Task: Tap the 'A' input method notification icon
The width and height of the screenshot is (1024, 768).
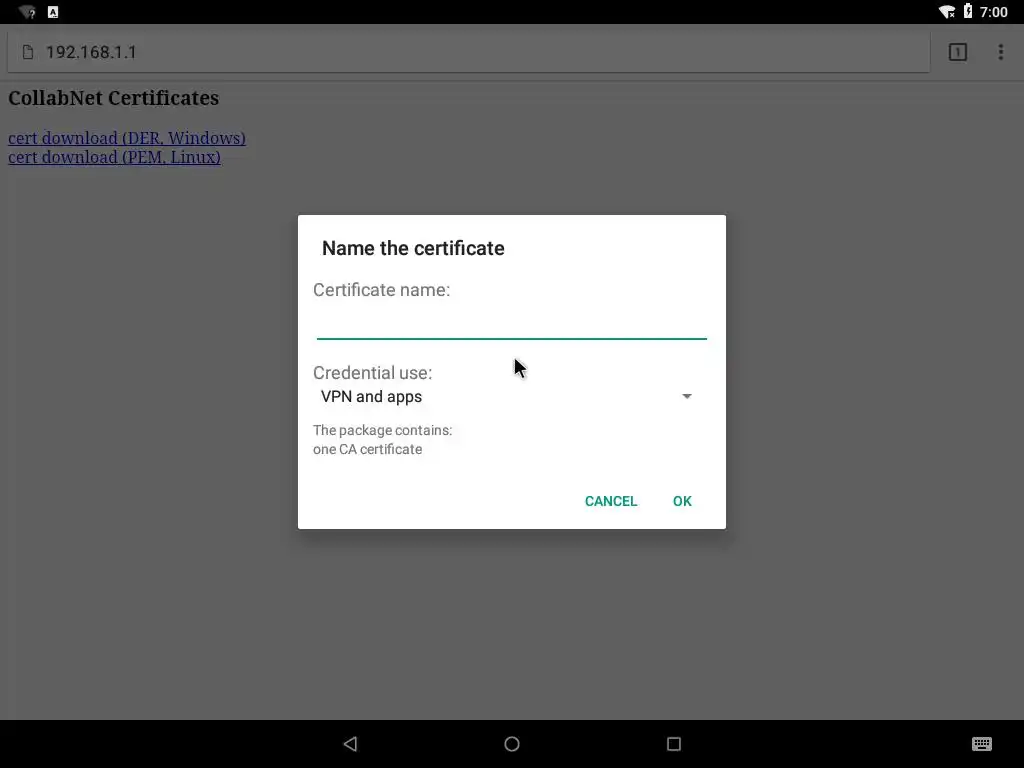Action: tap(53, 12)
